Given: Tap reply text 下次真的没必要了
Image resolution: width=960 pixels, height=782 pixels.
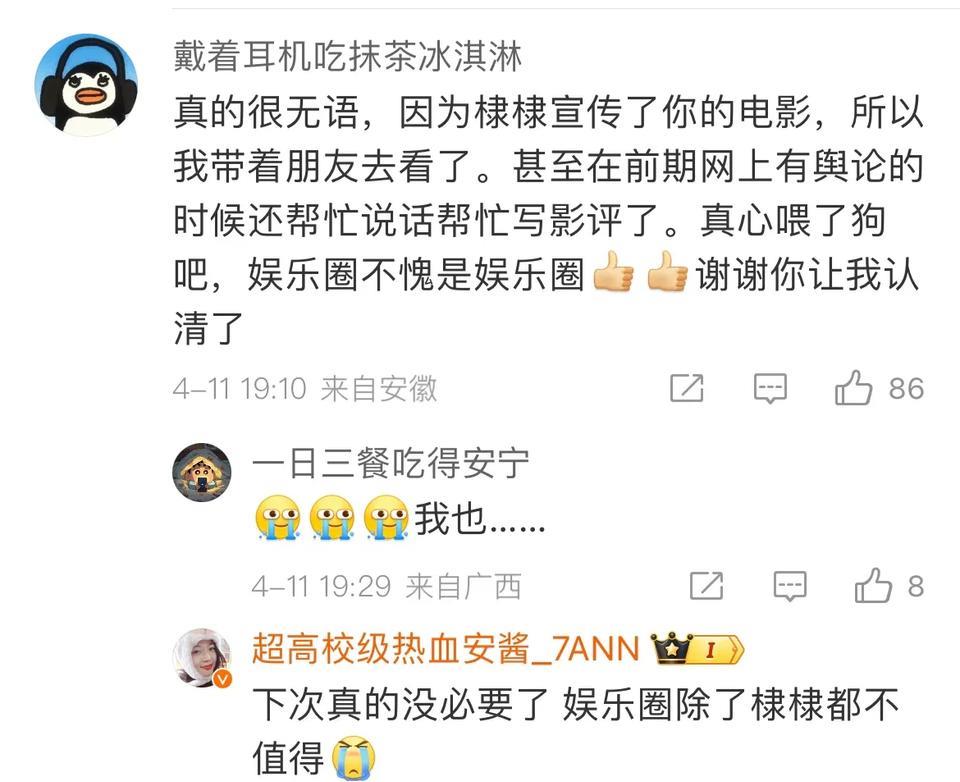Looking at the screenshot, I should point(400,704).
